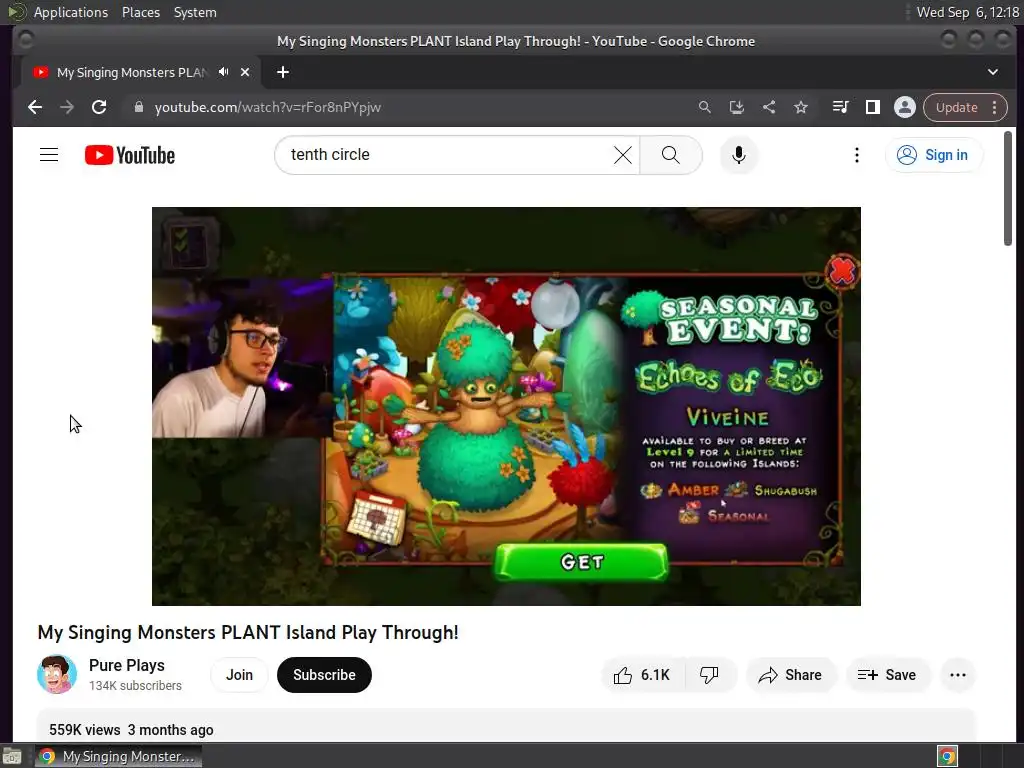Click the Chrome Update button
The image size is (1024, 768).
click(957, 107)
